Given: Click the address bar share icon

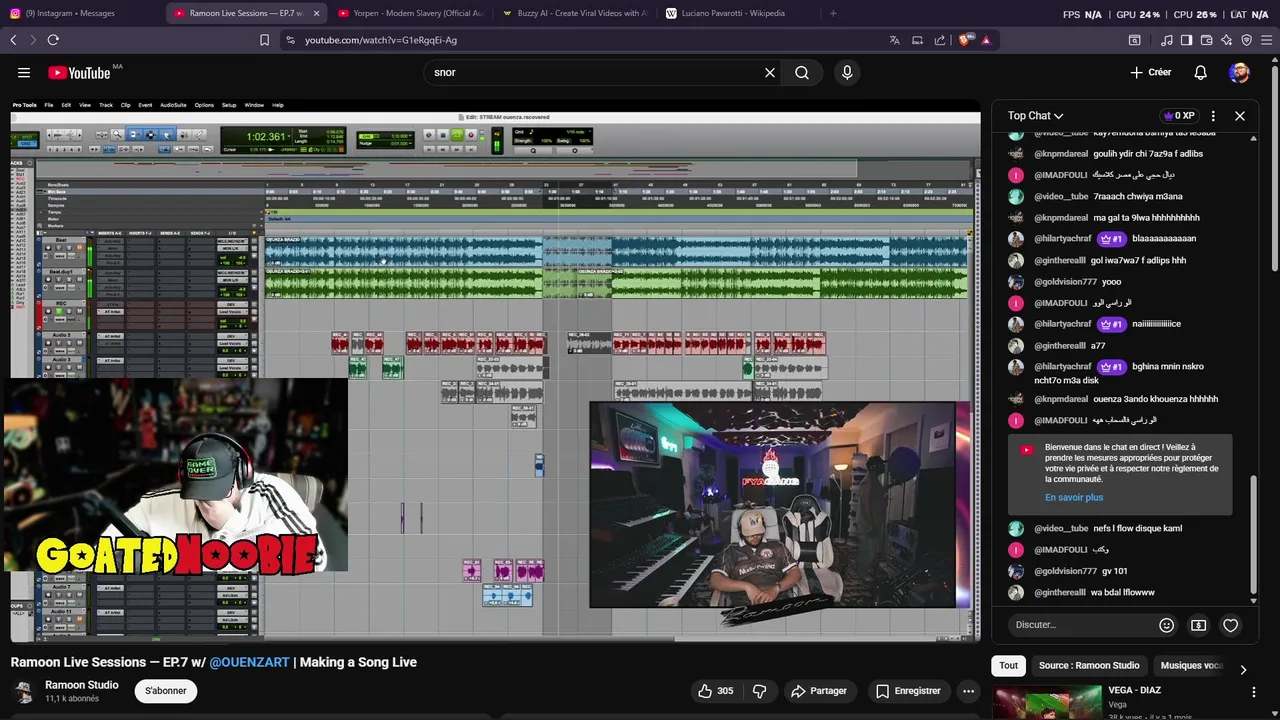Looking at the screenshot, I should click(x=940, y=40).
